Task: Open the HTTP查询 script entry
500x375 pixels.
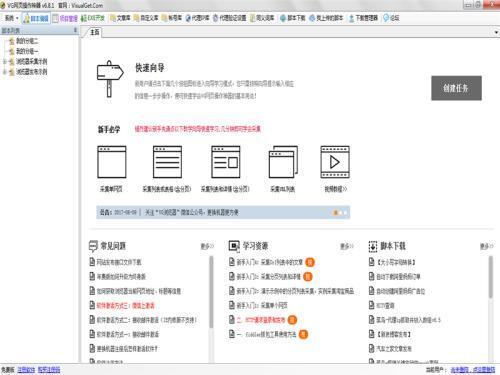Action: click(x=386, y=305)
